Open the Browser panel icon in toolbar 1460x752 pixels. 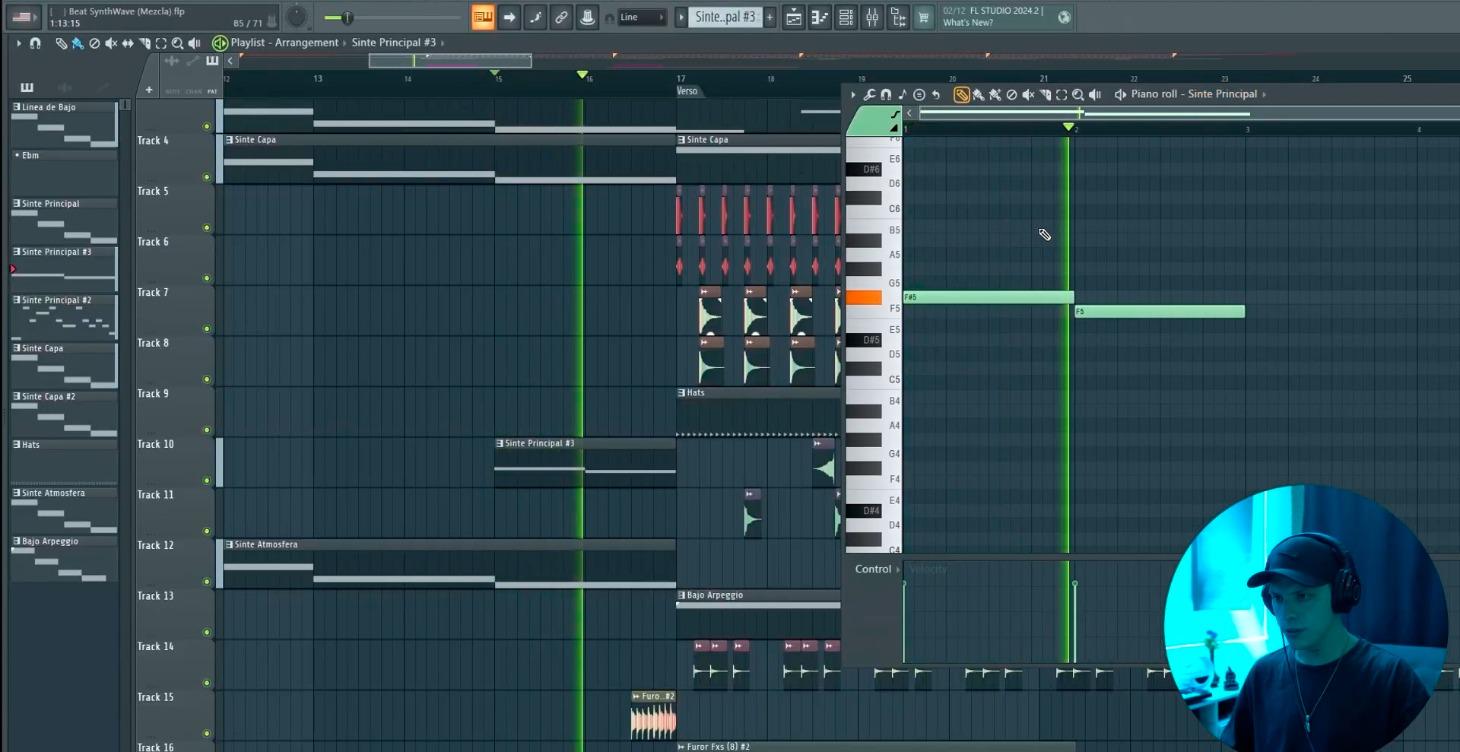pos(898,17)
